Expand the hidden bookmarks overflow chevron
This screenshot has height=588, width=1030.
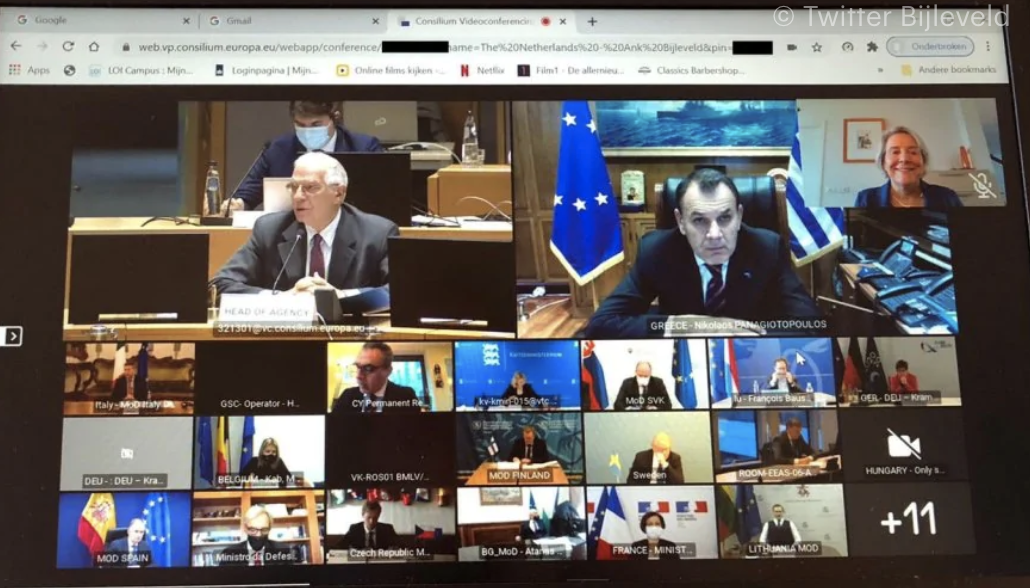[882, 70]
